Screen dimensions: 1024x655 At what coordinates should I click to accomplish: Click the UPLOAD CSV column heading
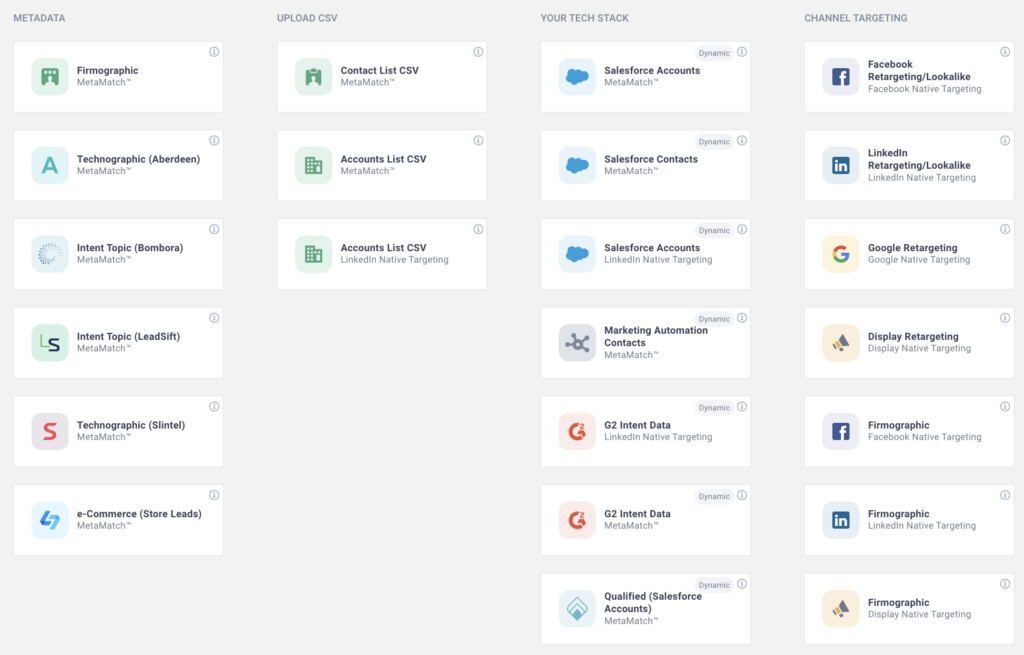click(307, 18)
